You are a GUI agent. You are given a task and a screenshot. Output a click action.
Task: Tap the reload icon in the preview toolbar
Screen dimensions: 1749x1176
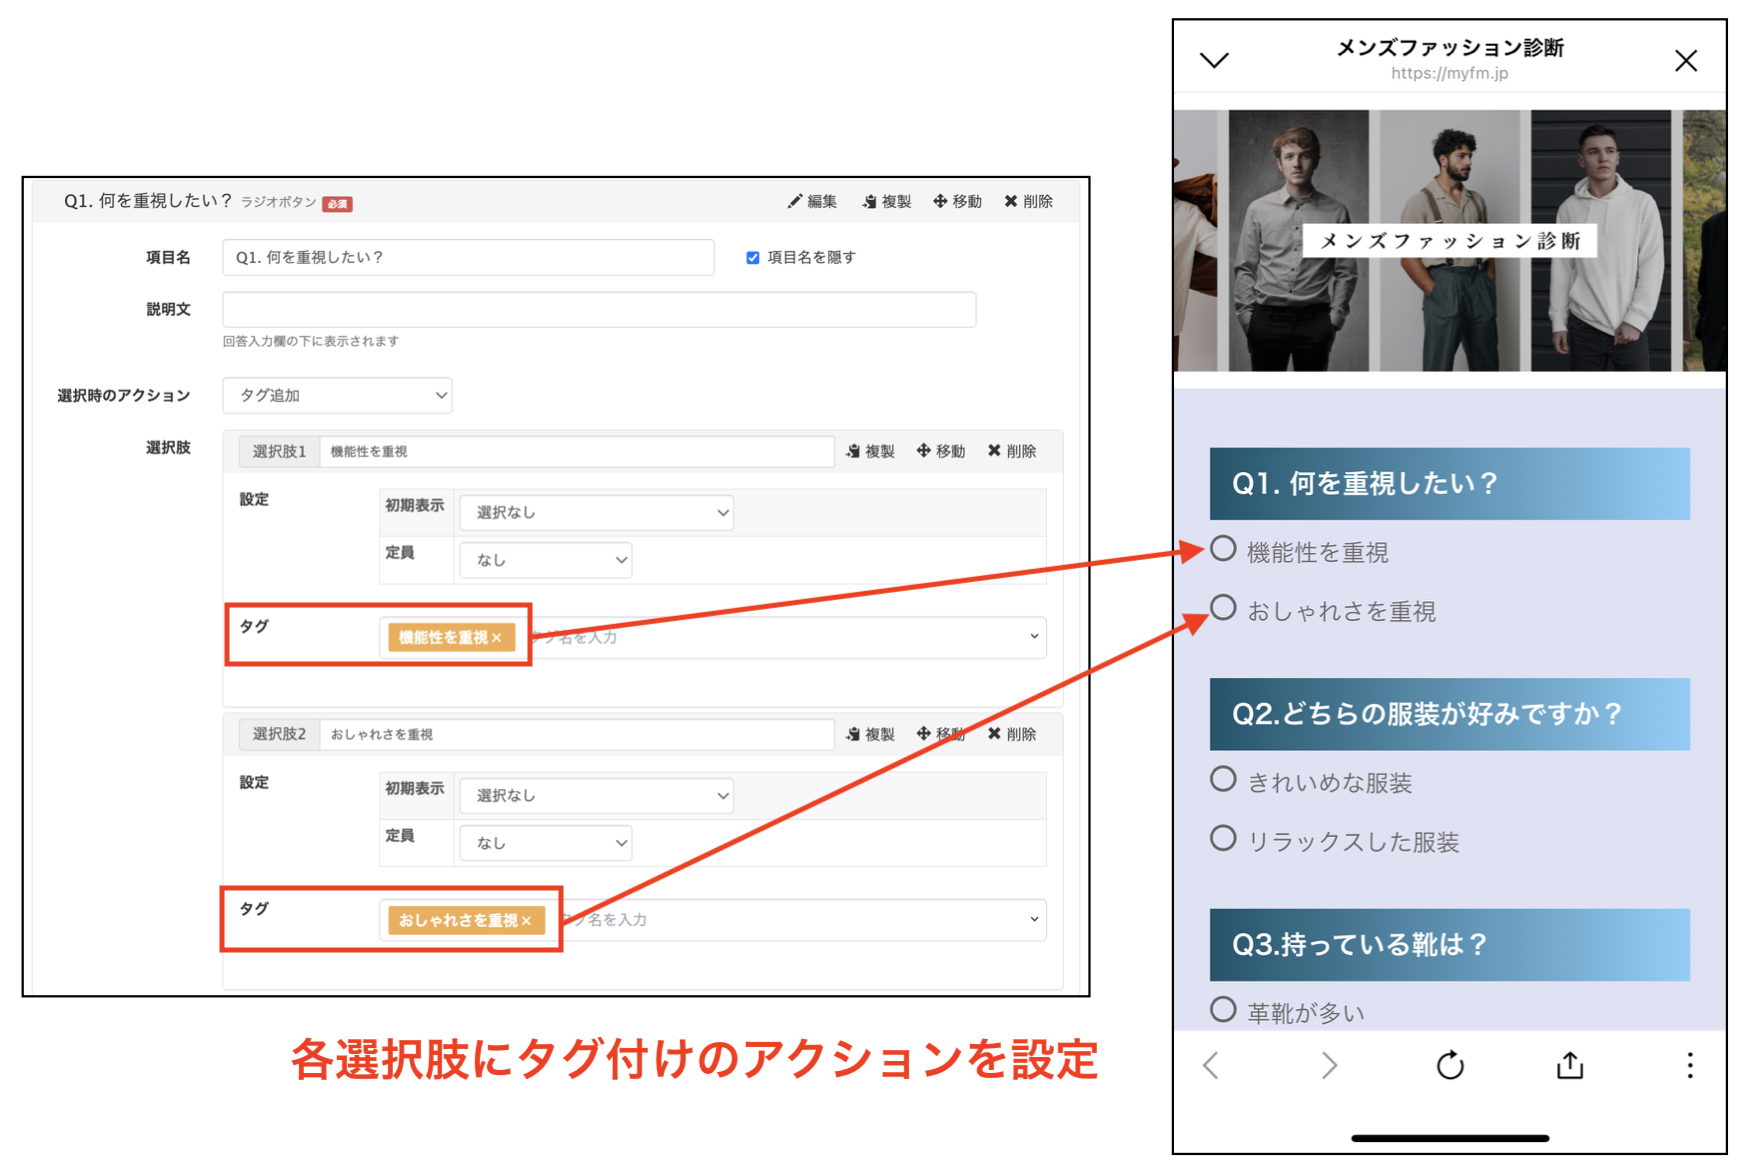point(1450,1064)
